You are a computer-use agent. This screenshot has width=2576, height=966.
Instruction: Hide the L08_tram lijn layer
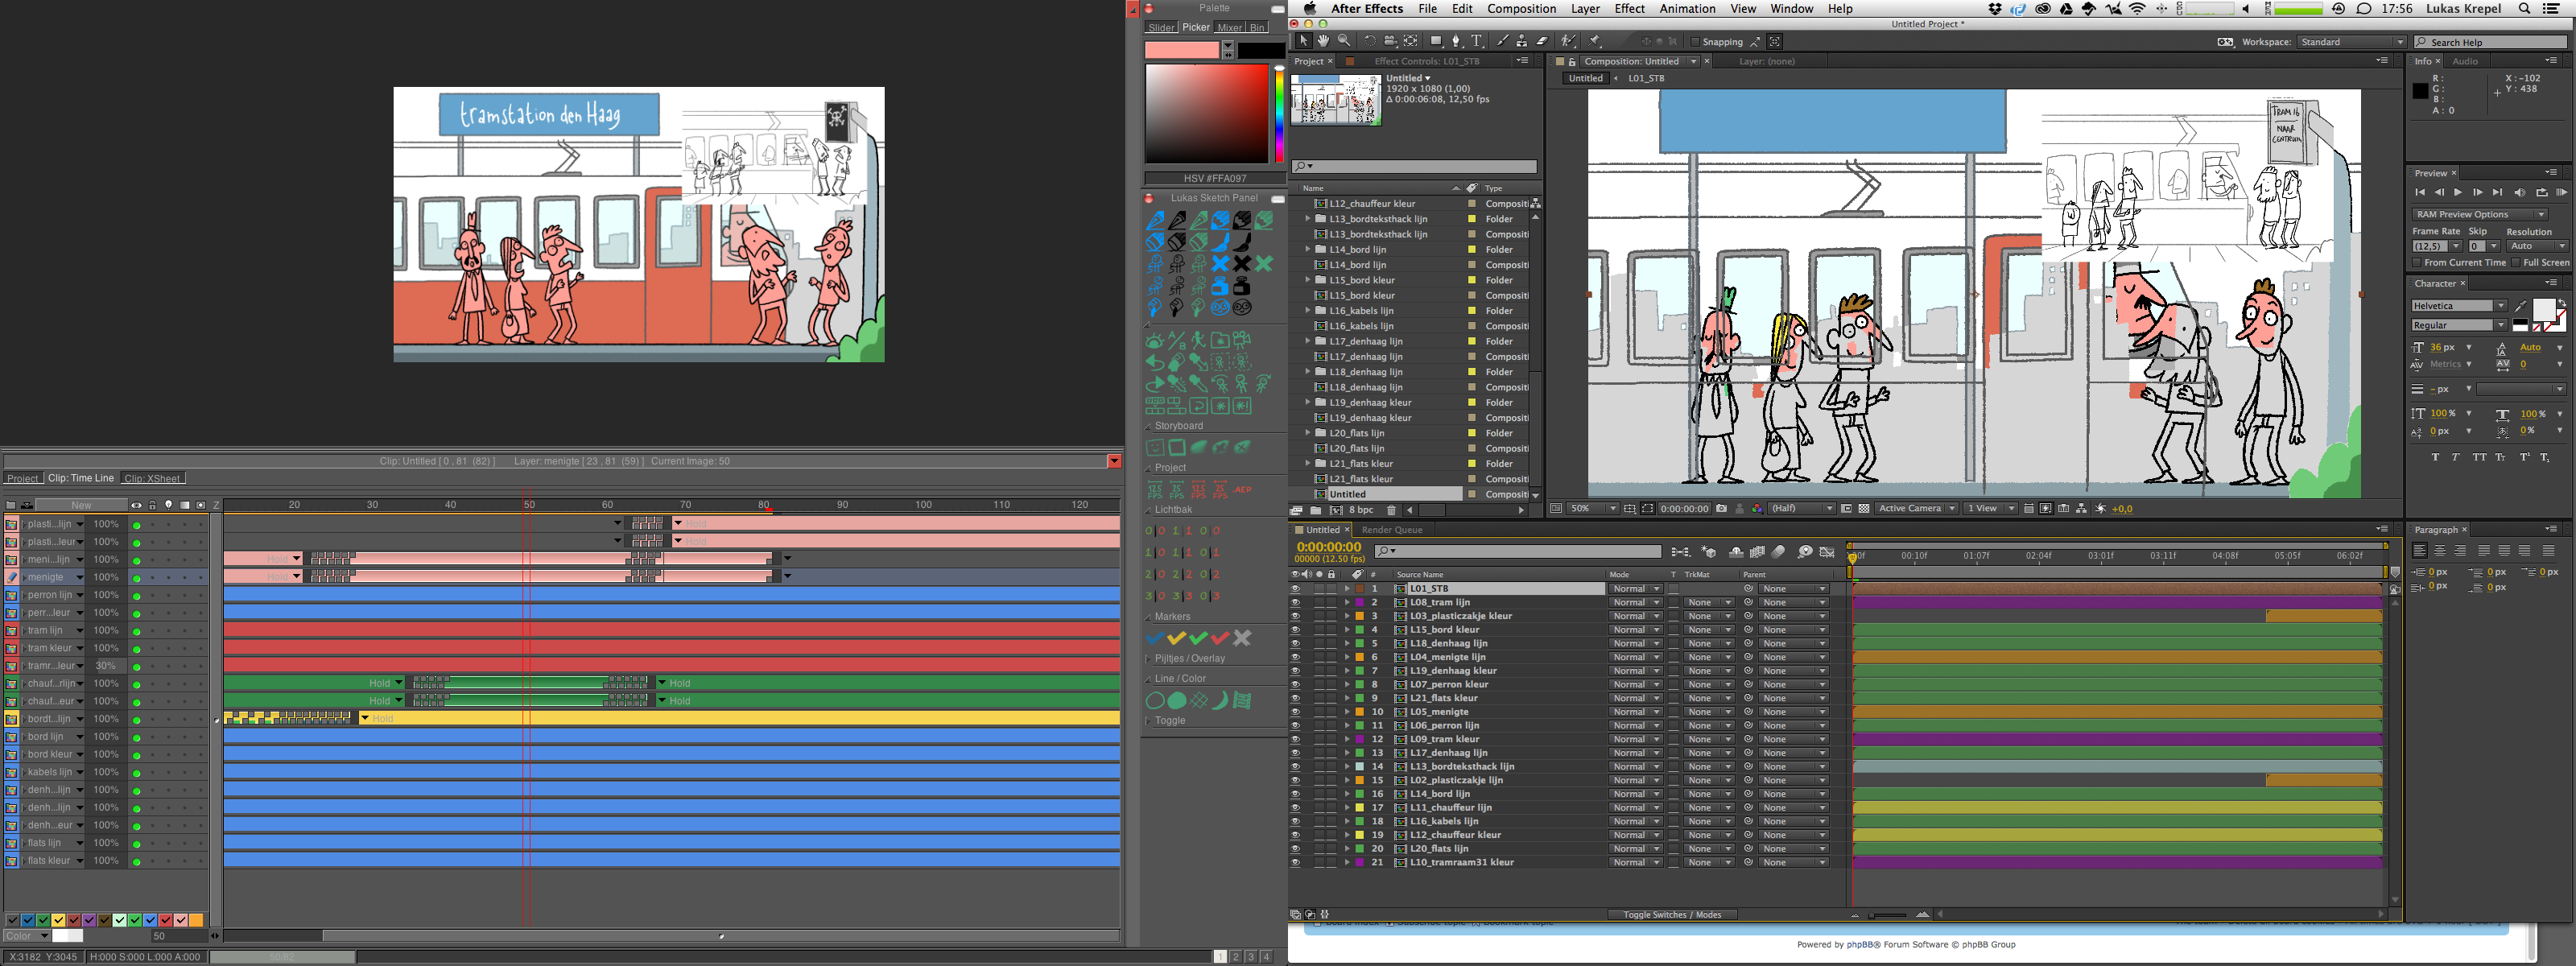[x=1295, y=603]
